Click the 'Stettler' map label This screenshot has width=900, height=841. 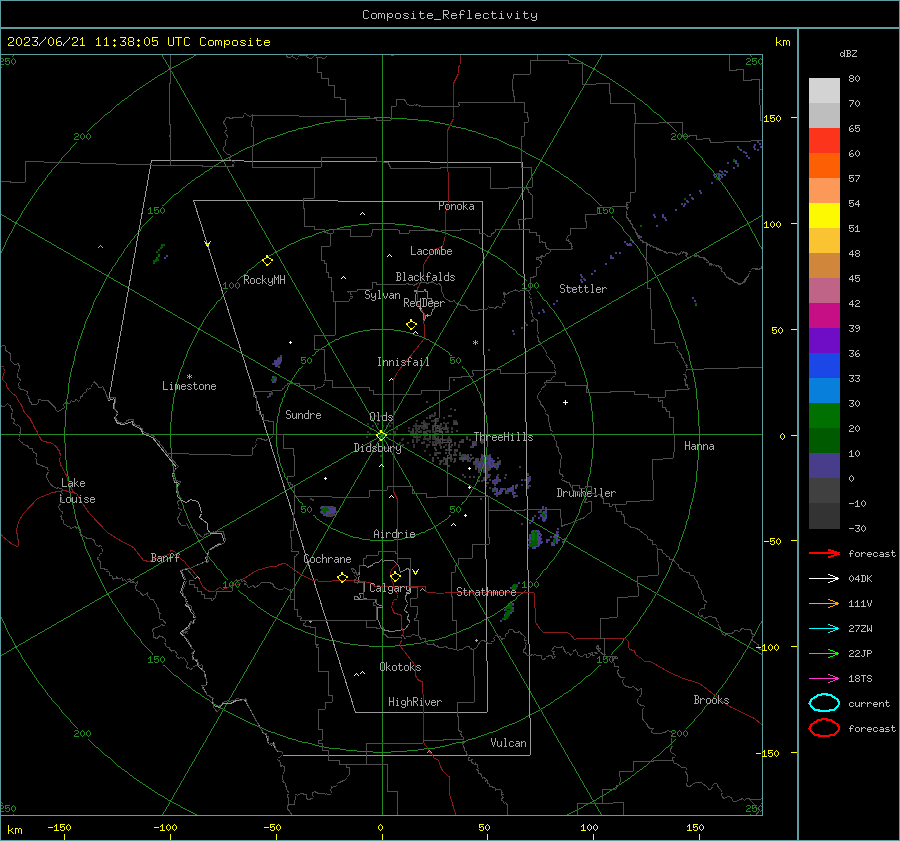coord(583,289)
